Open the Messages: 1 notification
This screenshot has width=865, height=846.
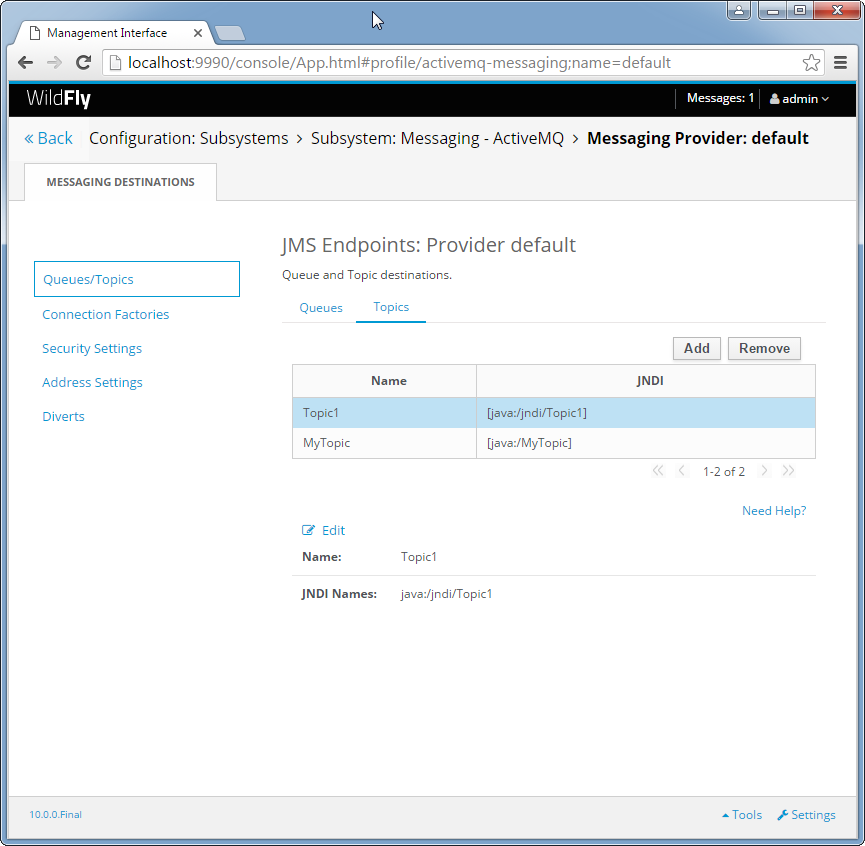pos(720,98)
